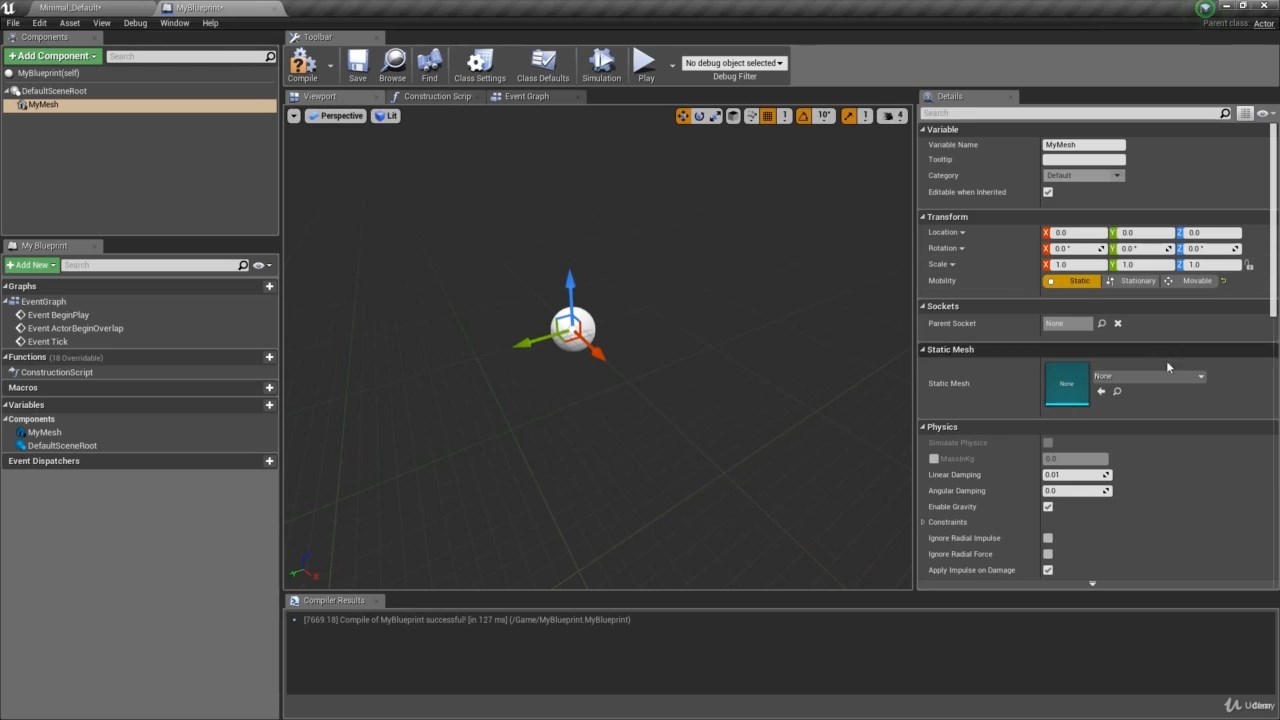Click the Find toolbar icon
Image resolution: width=1280 pixels, height=720 pixels.
pos(430,64)
